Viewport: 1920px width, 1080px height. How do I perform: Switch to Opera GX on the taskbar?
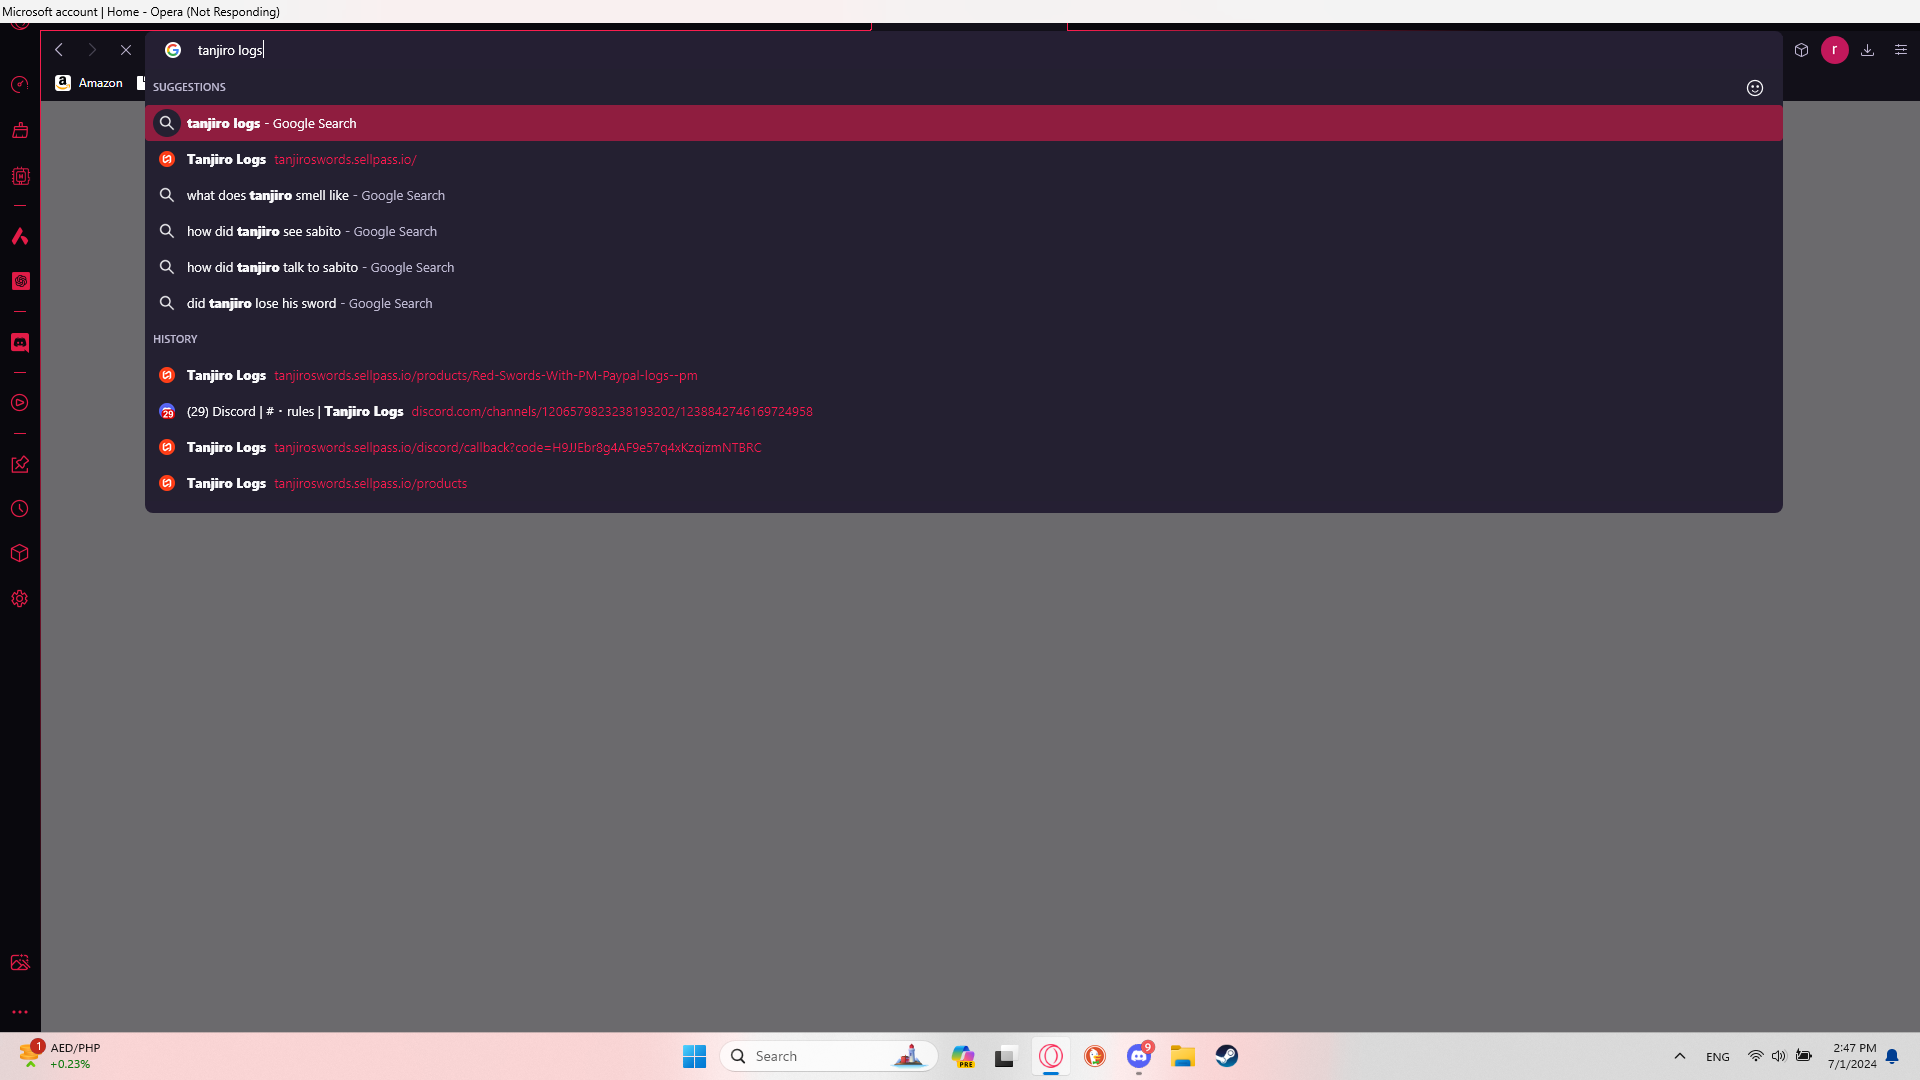coord(1051,1056)
